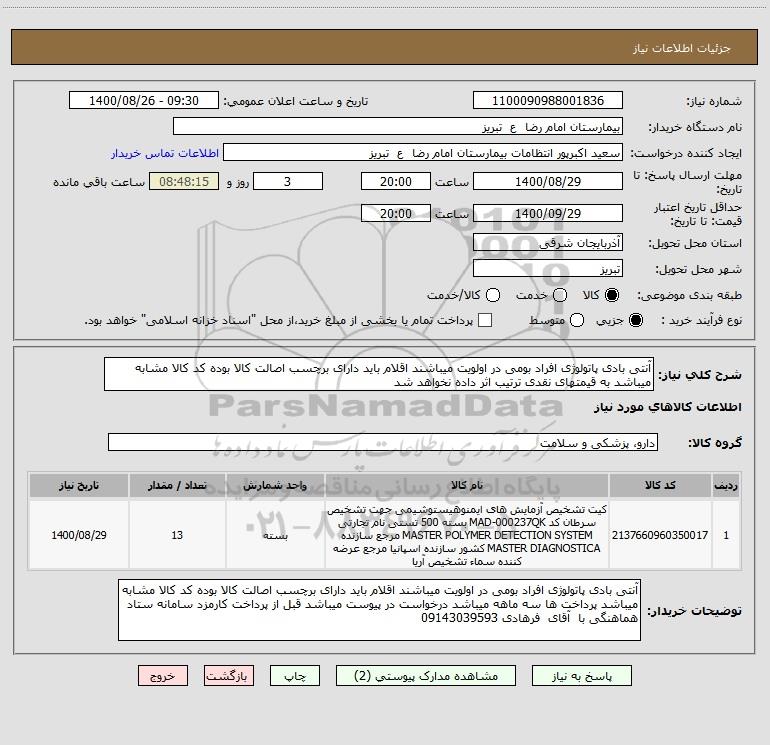Toggle the Islamic treasury payment checkbox
The height and width of the screenshot is (745, 770).
485,320
